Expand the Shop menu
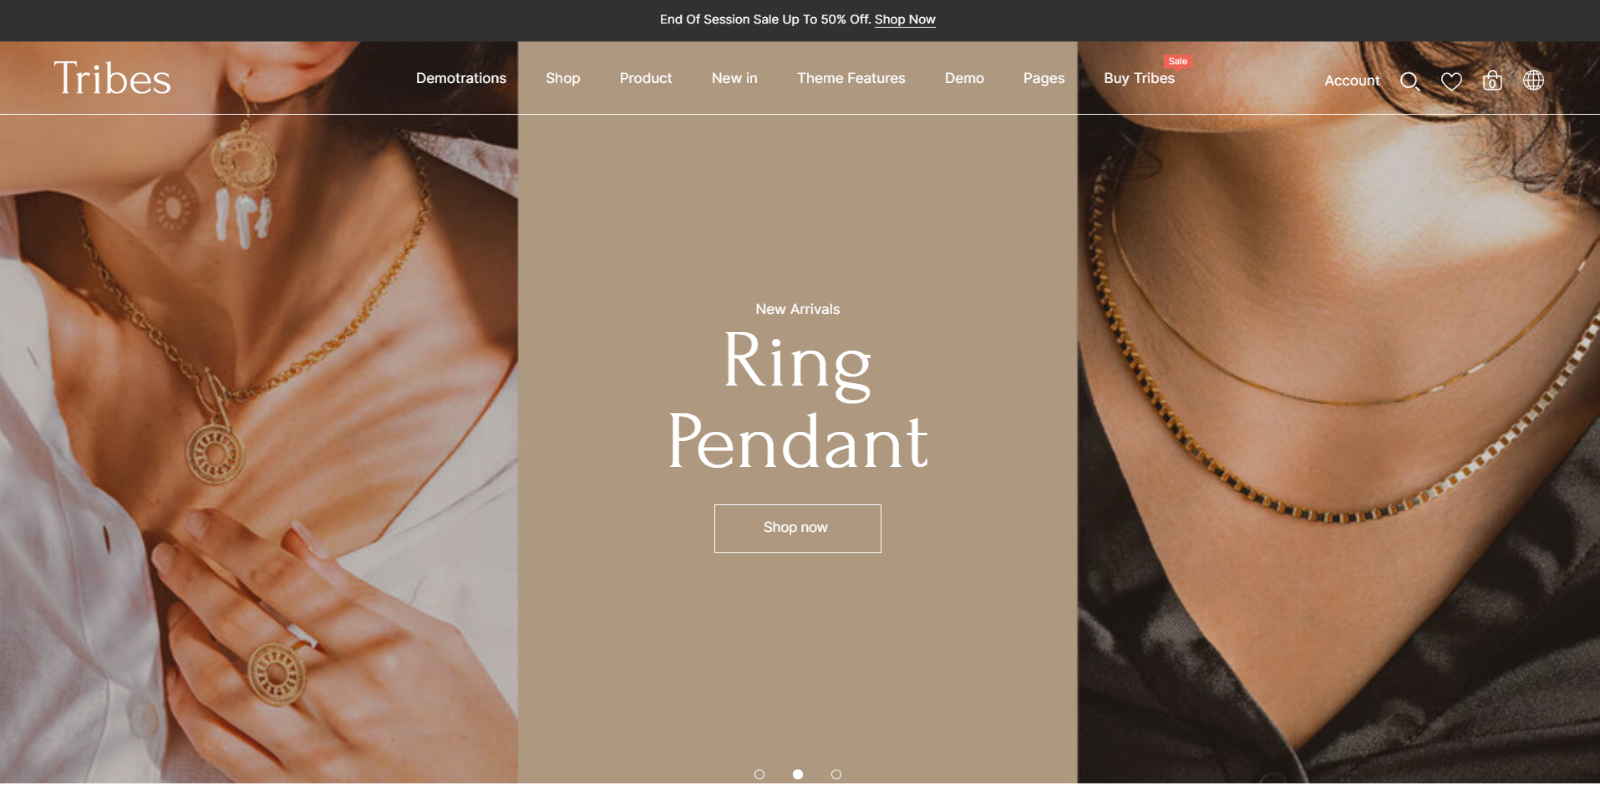This screenshot has height=785, width=1600. (x=563, y=78)
